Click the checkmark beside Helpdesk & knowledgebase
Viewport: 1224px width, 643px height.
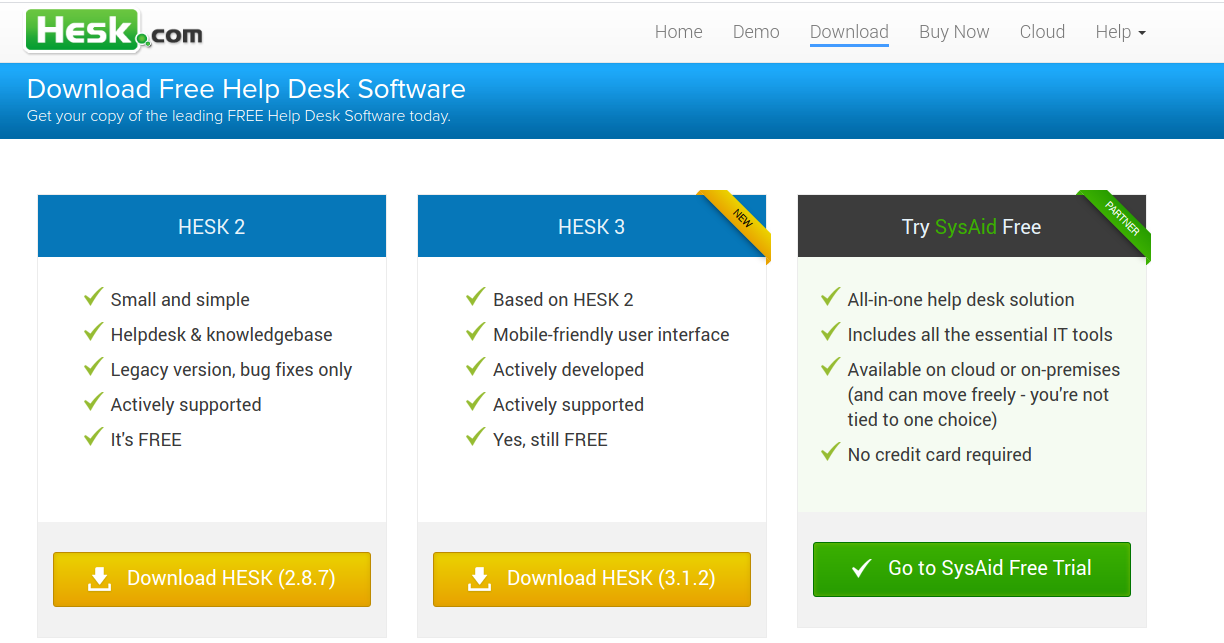94,332
